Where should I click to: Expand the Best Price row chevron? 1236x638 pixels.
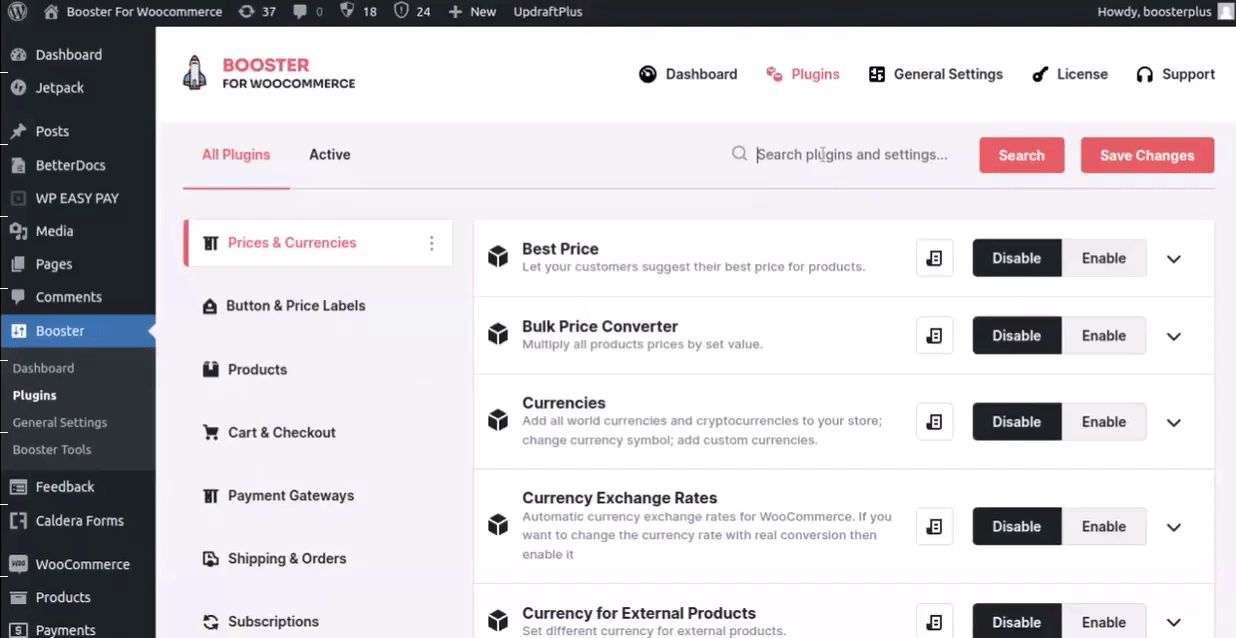(1174, 259)
